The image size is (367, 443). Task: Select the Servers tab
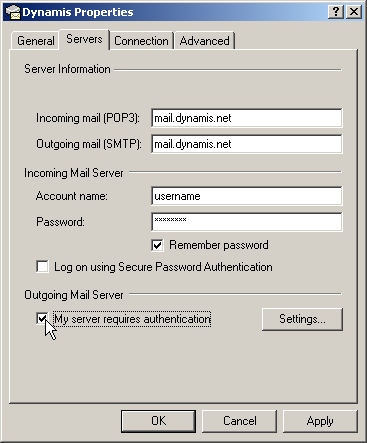click(84, 39)
